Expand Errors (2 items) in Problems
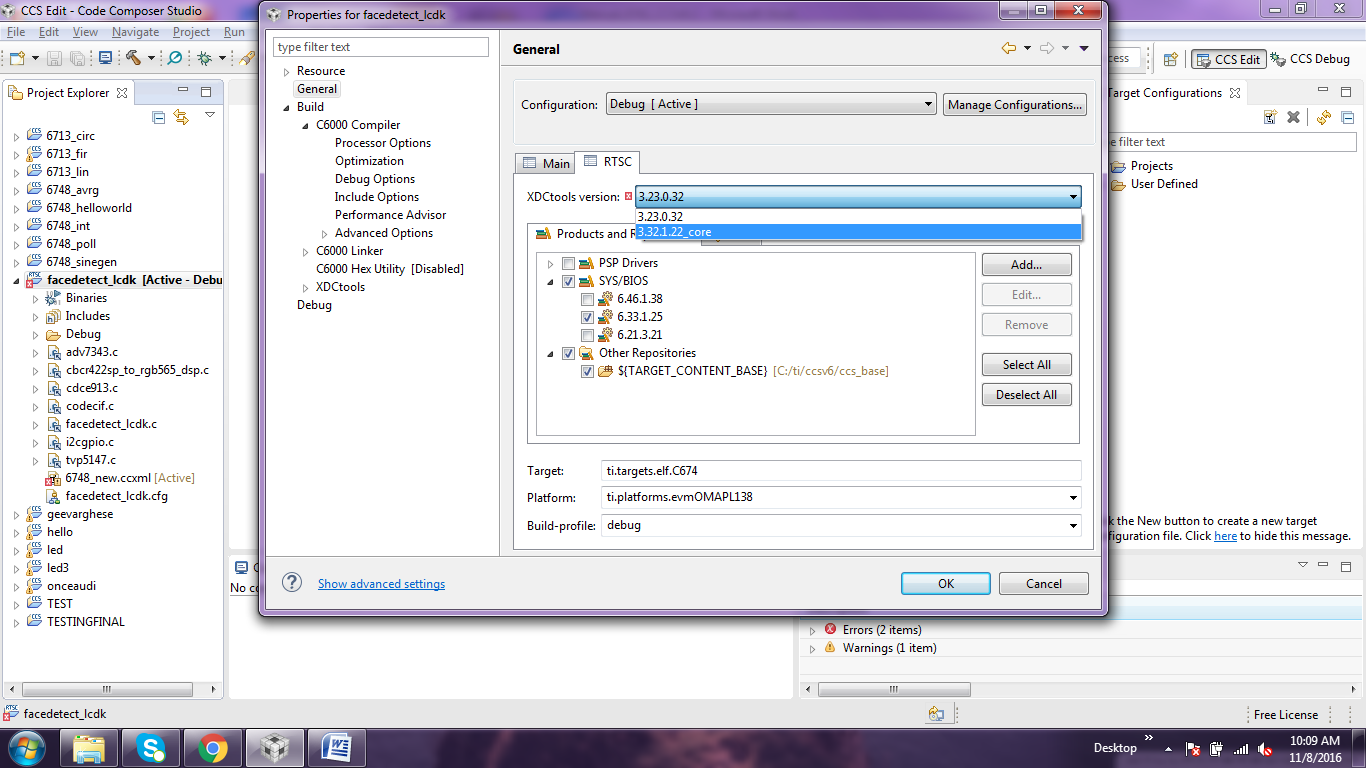This screenshot has height=768, width=1366. (813, 631)
